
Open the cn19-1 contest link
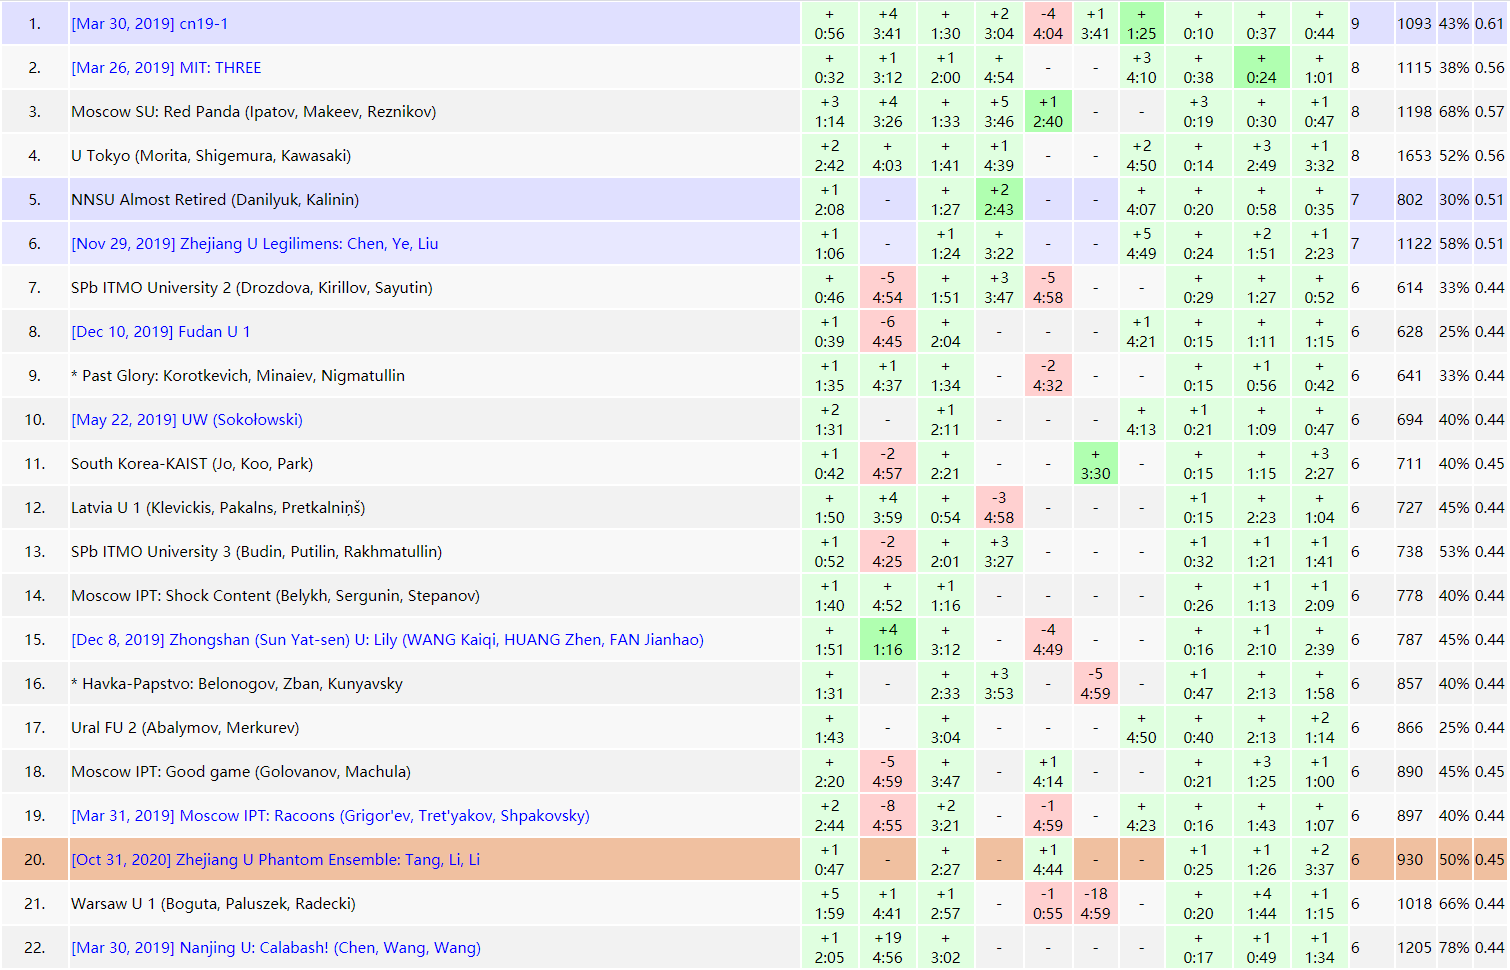tap(150, 24)
